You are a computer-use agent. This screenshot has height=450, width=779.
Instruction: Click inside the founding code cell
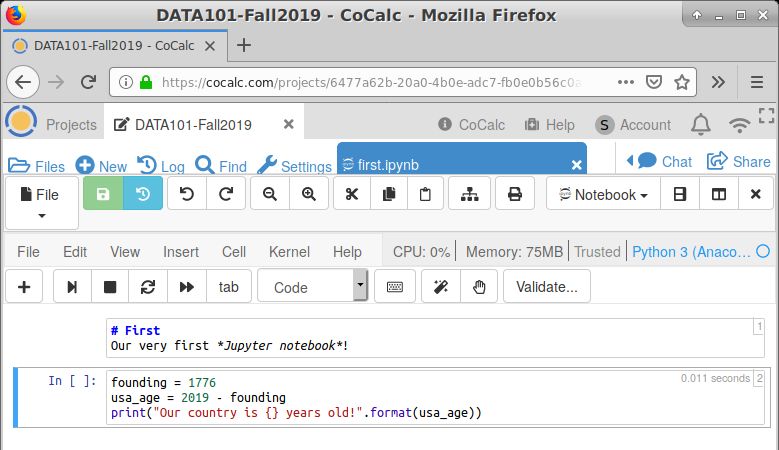click(x=400, y=397)
